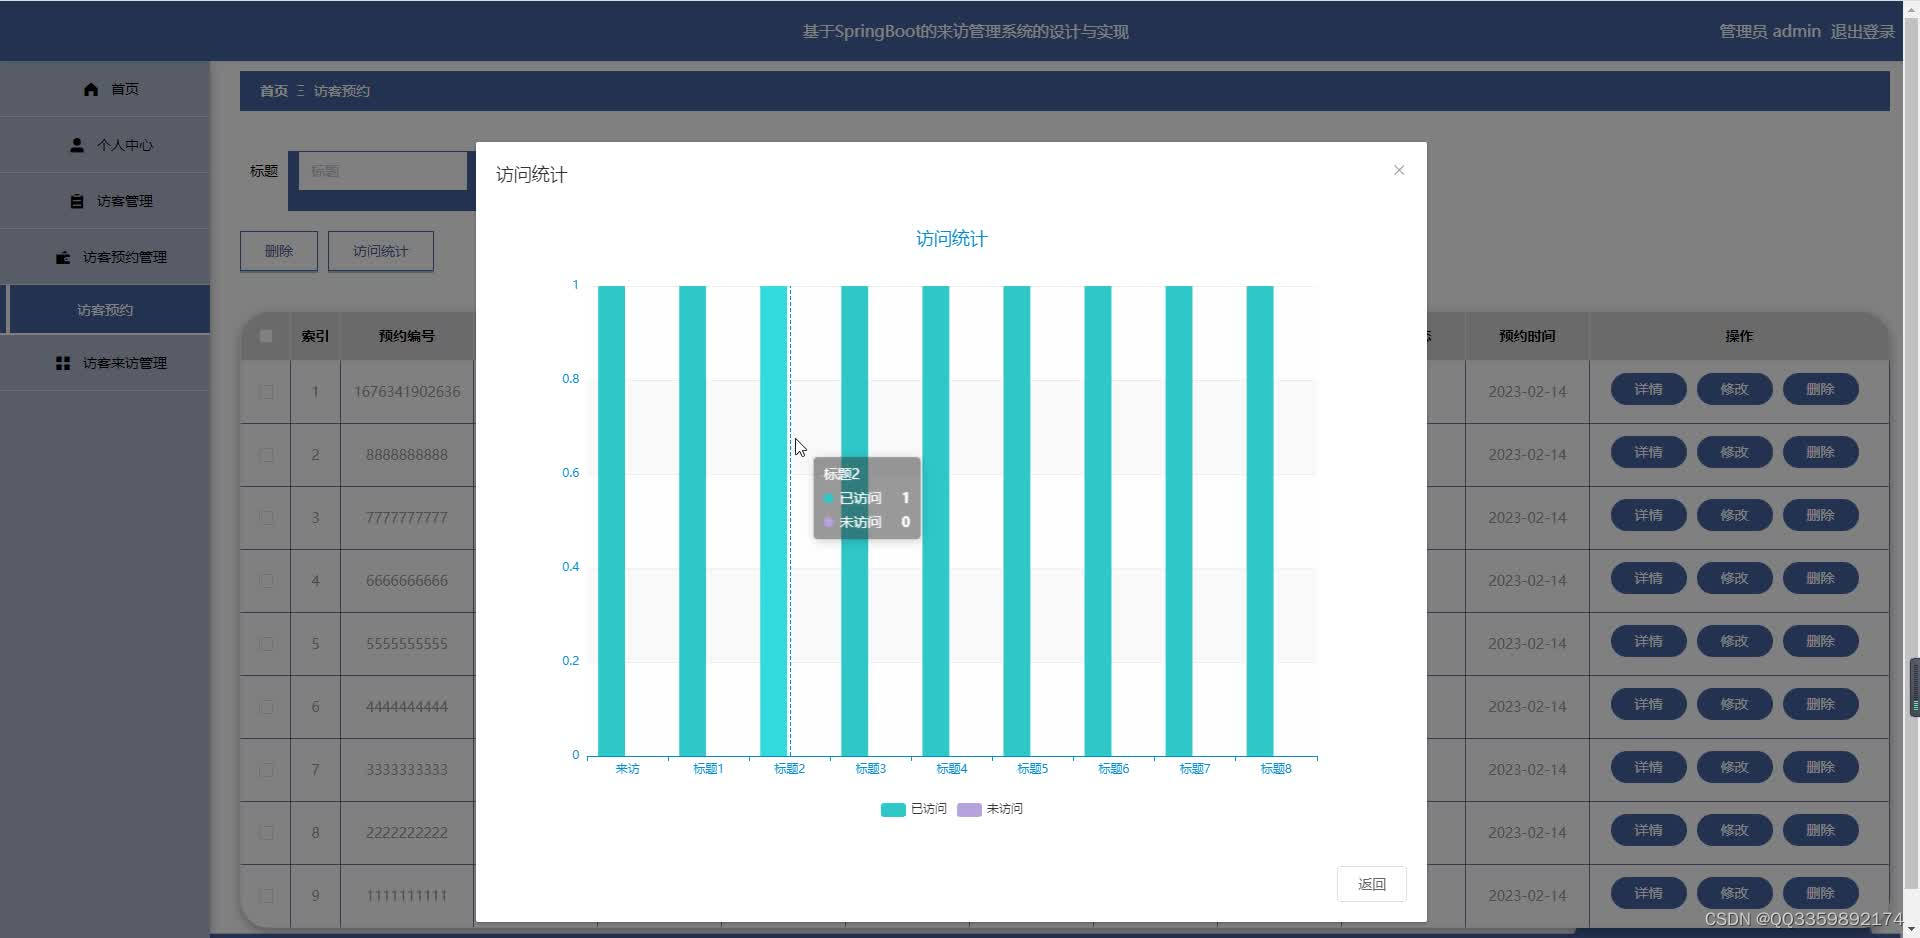Click the 标题3 x-axis label
The image size is (1920, 938).
pos(870,769)
